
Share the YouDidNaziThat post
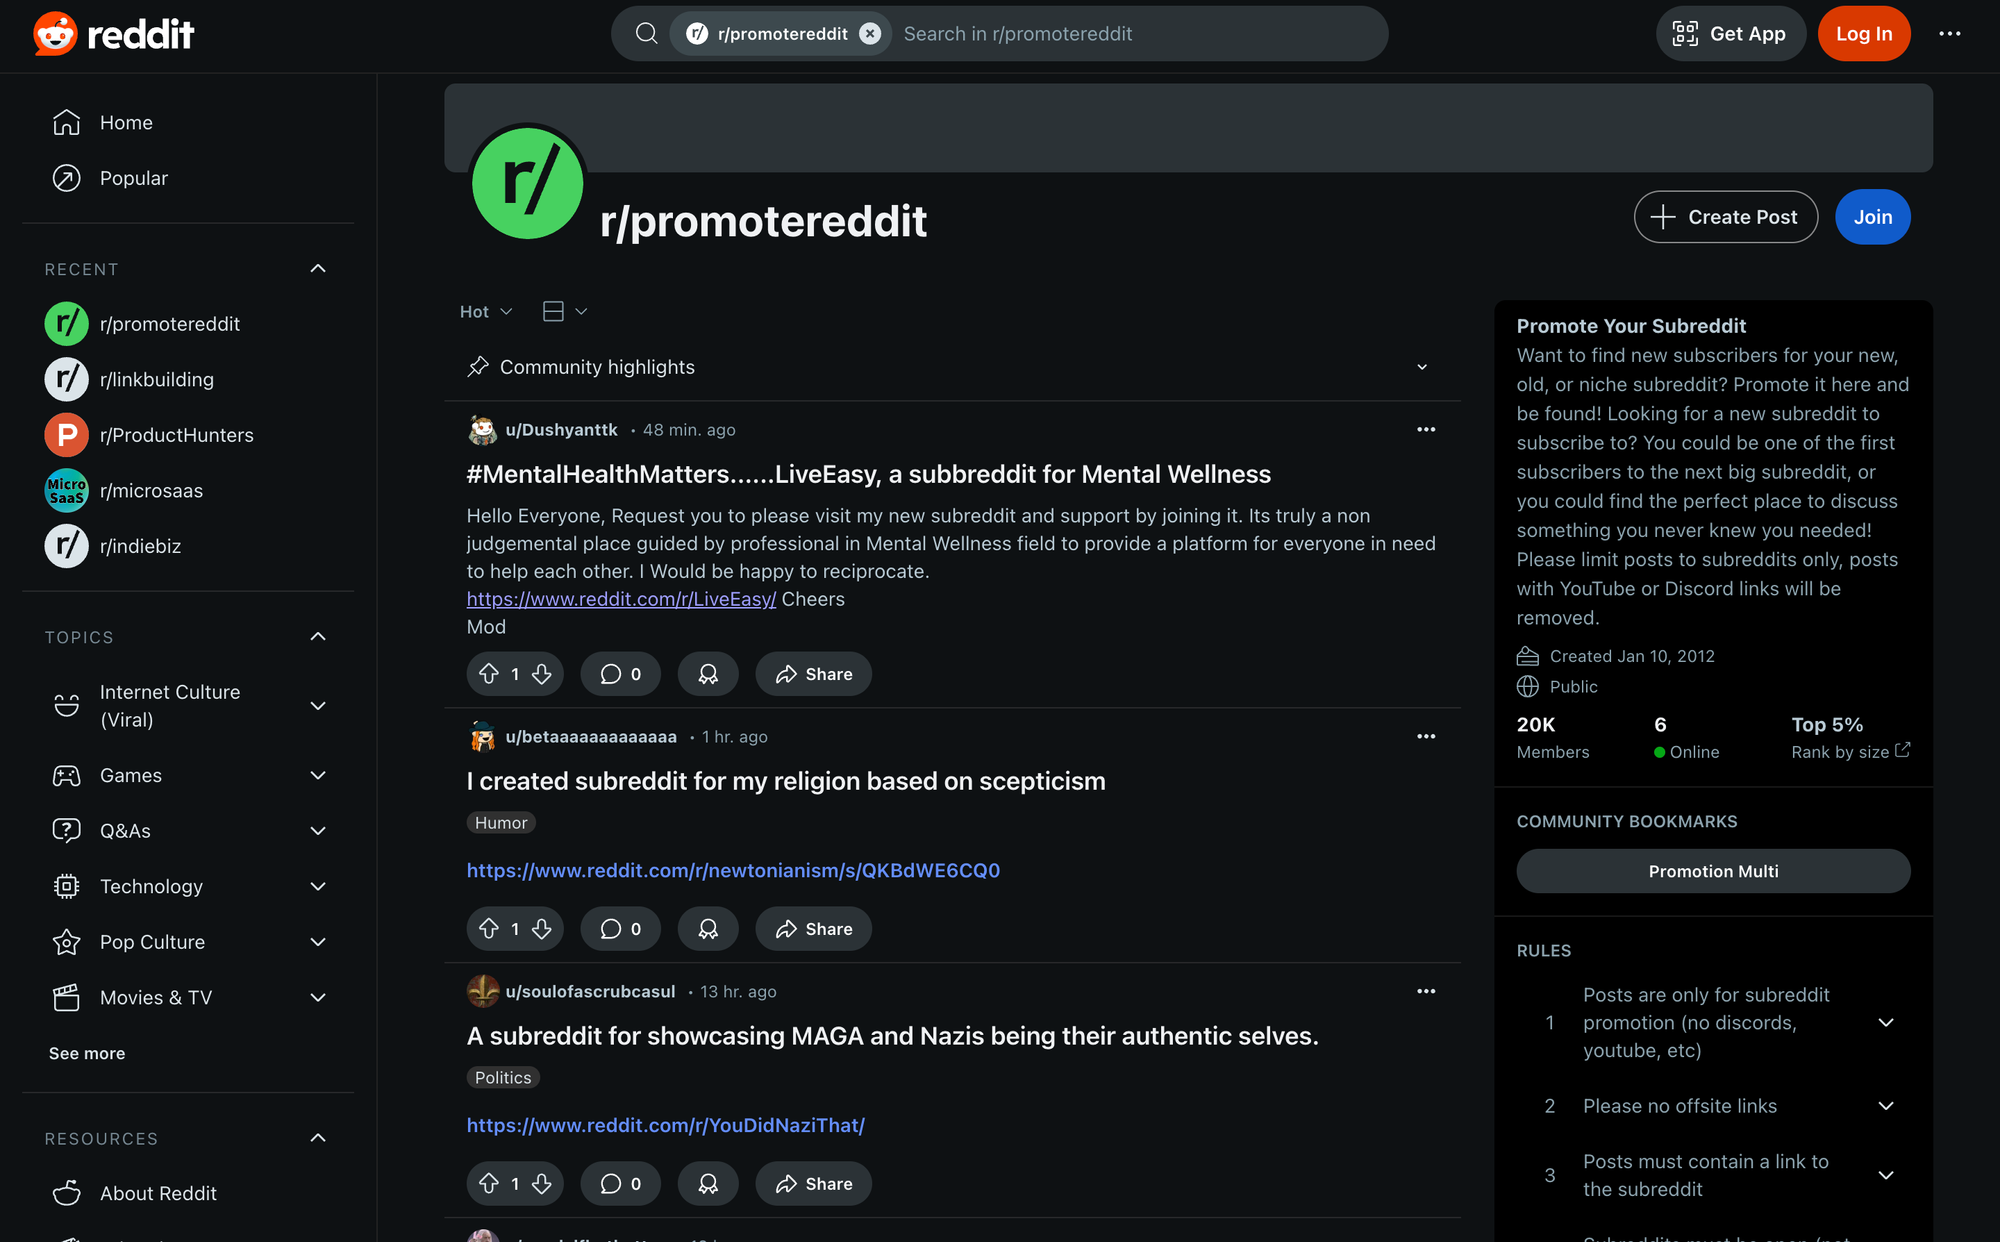pyautogui.click(x=814, y=1184)
